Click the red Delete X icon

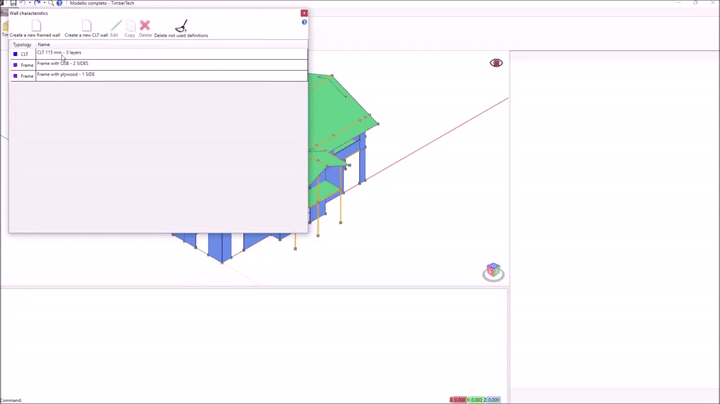(145, 25)
